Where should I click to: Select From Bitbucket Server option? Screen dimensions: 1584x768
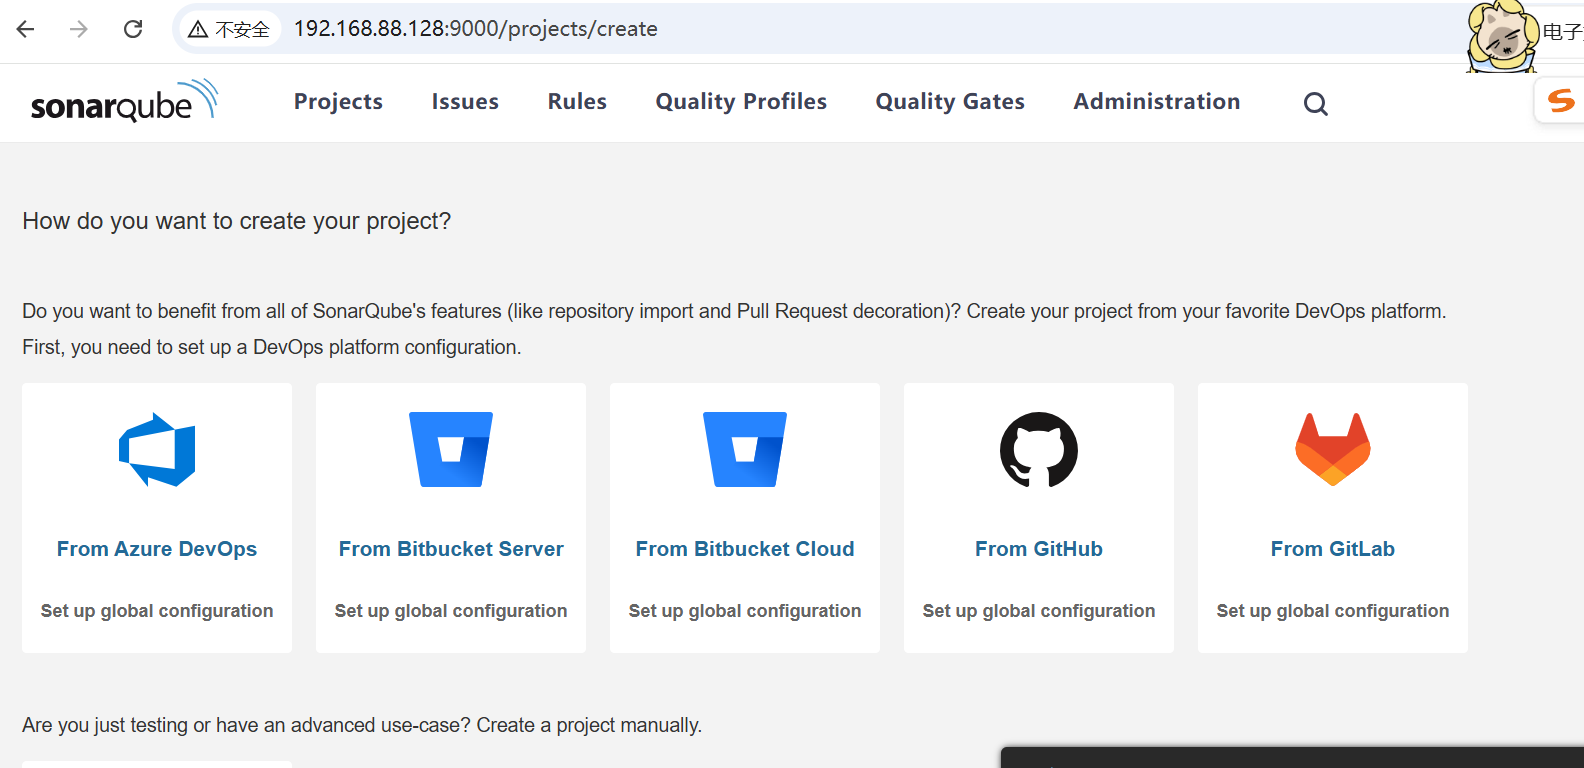coord(451,549)
